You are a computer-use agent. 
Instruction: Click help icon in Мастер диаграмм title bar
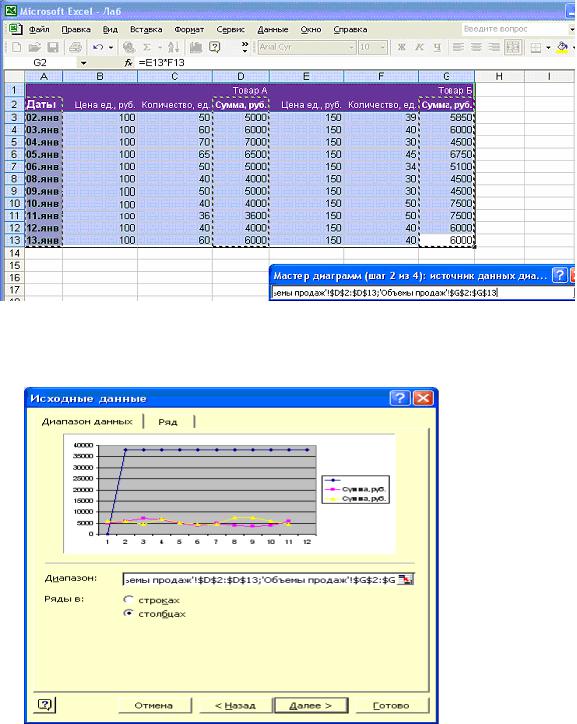coord(559,276)
